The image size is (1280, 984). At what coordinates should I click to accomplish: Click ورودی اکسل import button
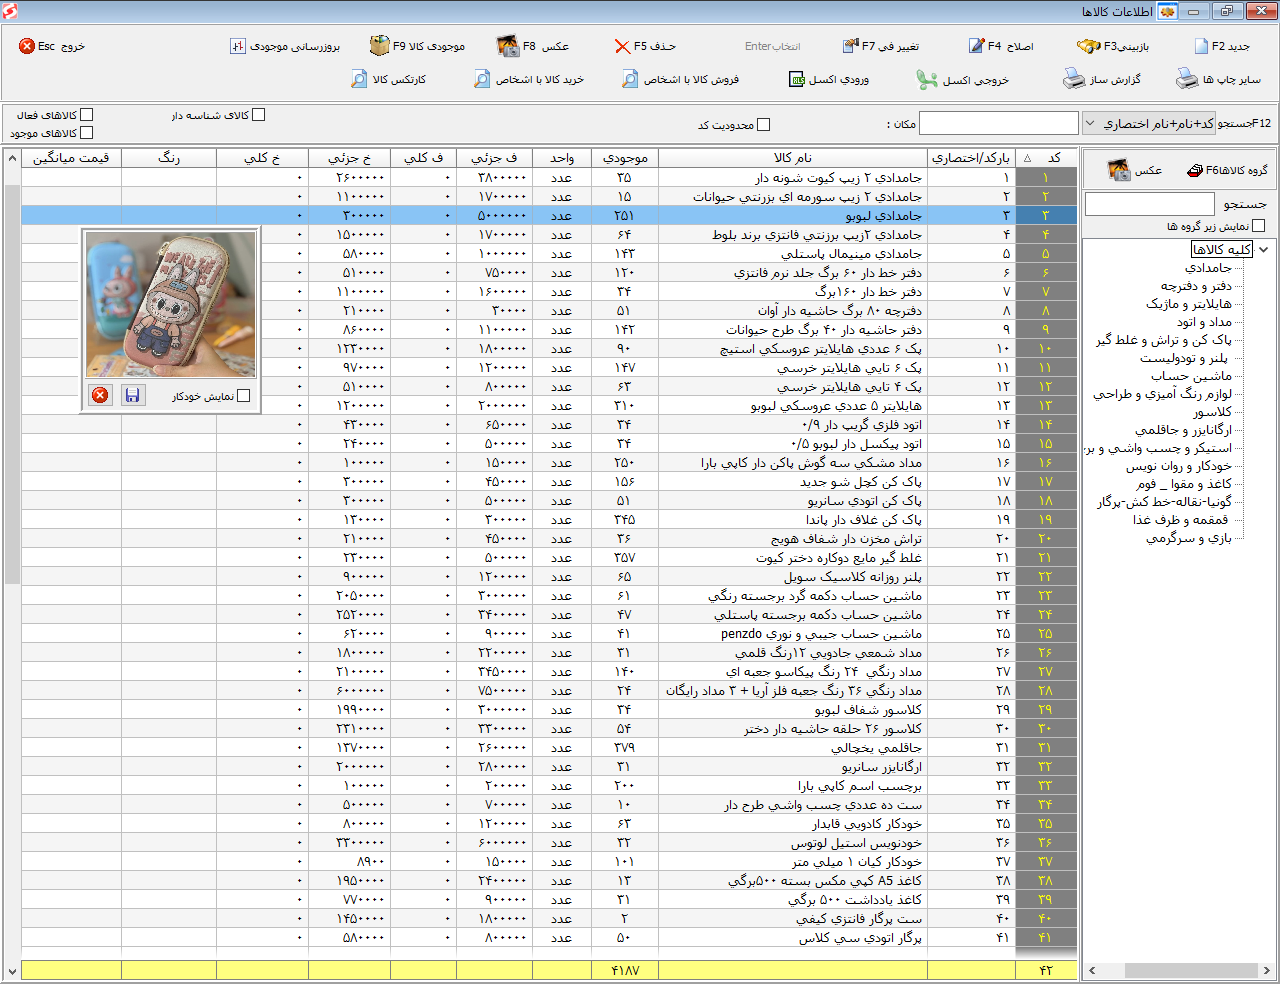coord(828,79)
